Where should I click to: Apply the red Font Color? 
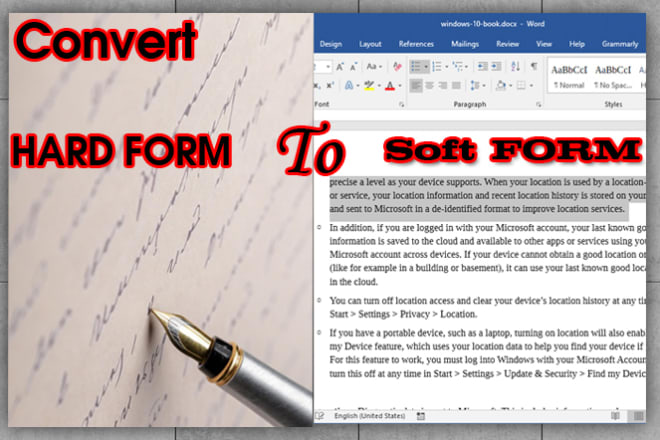click(x=390, y=86)
